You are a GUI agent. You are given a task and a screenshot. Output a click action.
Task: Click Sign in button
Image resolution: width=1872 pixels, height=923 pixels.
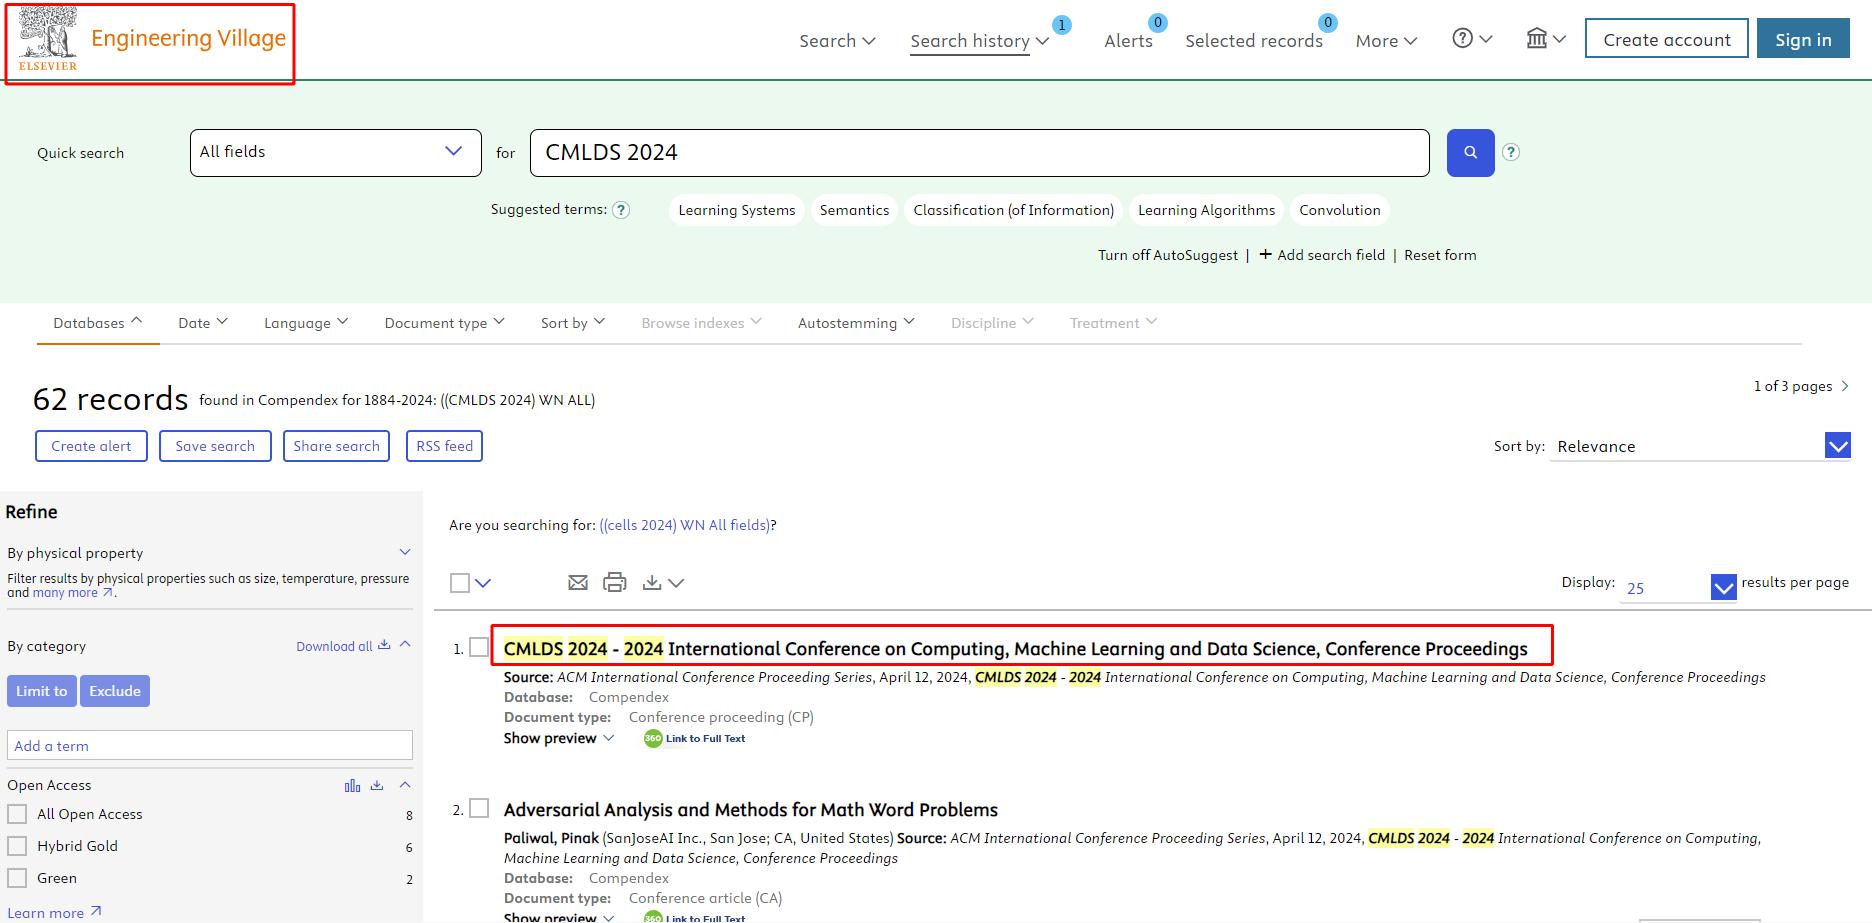point(1803,39)
